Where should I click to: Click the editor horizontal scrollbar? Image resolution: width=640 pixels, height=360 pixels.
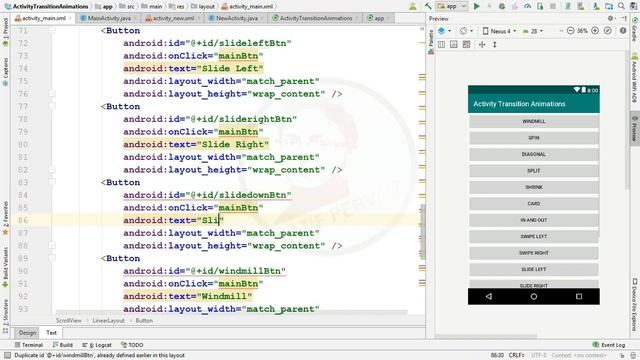(x=231, y=312)
